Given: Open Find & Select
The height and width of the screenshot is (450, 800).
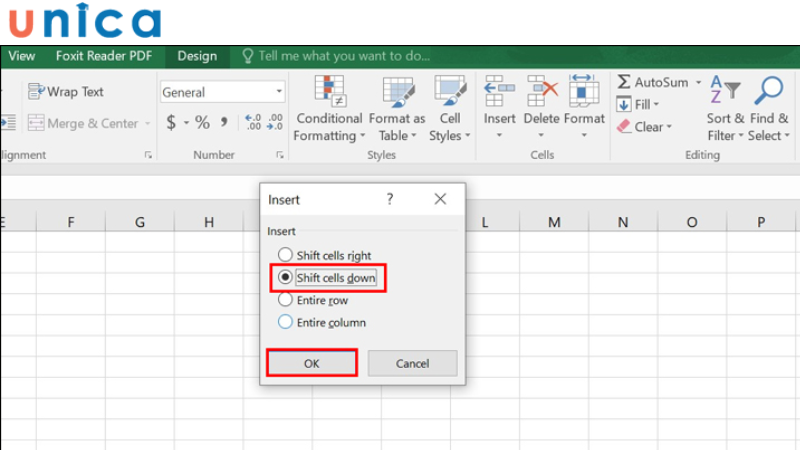Looking at the screenshot, I should [x=769, y=109].
